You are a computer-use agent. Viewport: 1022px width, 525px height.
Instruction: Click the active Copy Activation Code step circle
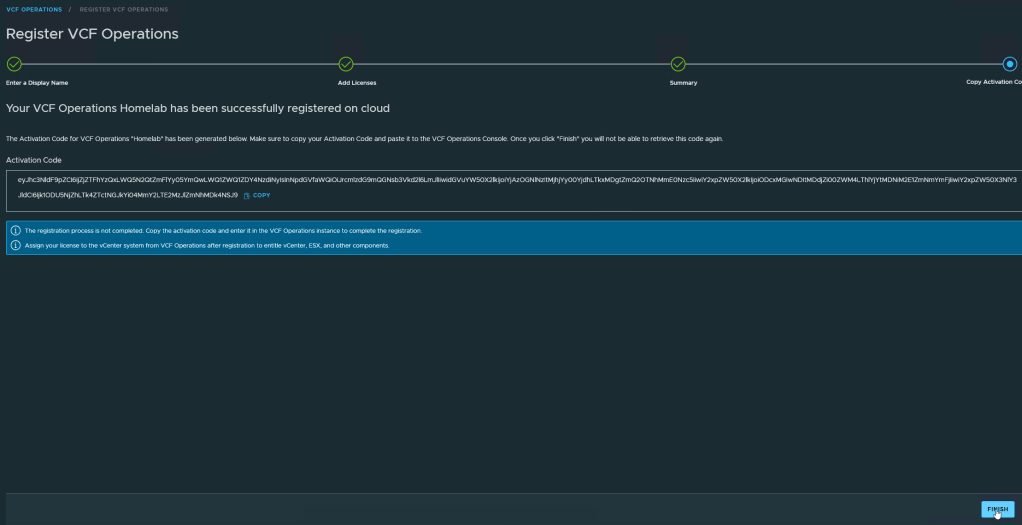(1010, 64)
